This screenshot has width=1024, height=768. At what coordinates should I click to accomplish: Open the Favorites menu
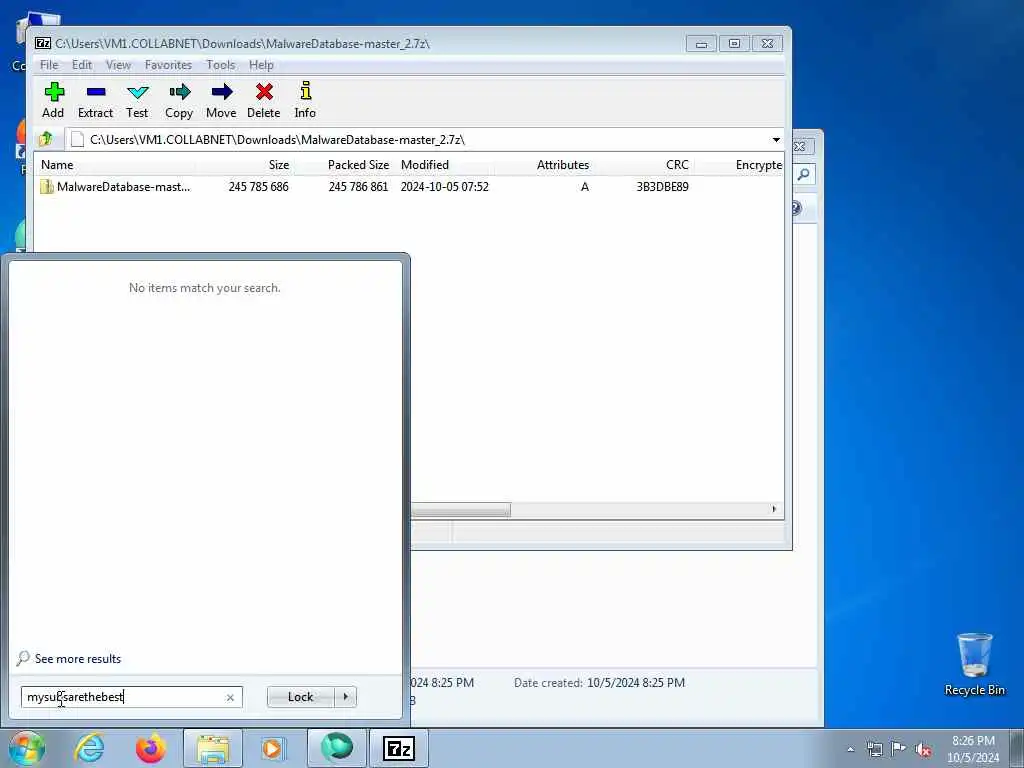click(x=168, y=65)
